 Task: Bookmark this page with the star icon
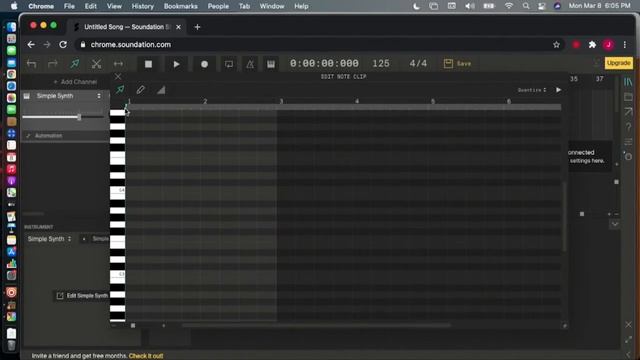[556, 45]
